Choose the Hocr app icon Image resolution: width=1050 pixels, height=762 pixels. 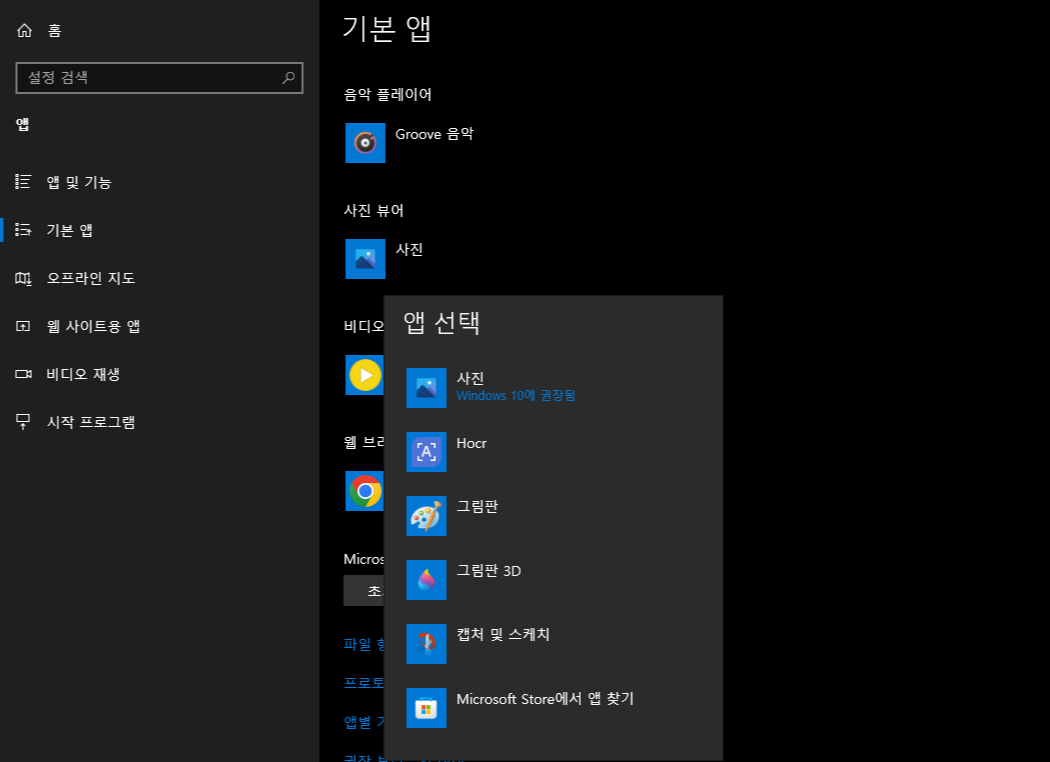(x=427, y=452)
